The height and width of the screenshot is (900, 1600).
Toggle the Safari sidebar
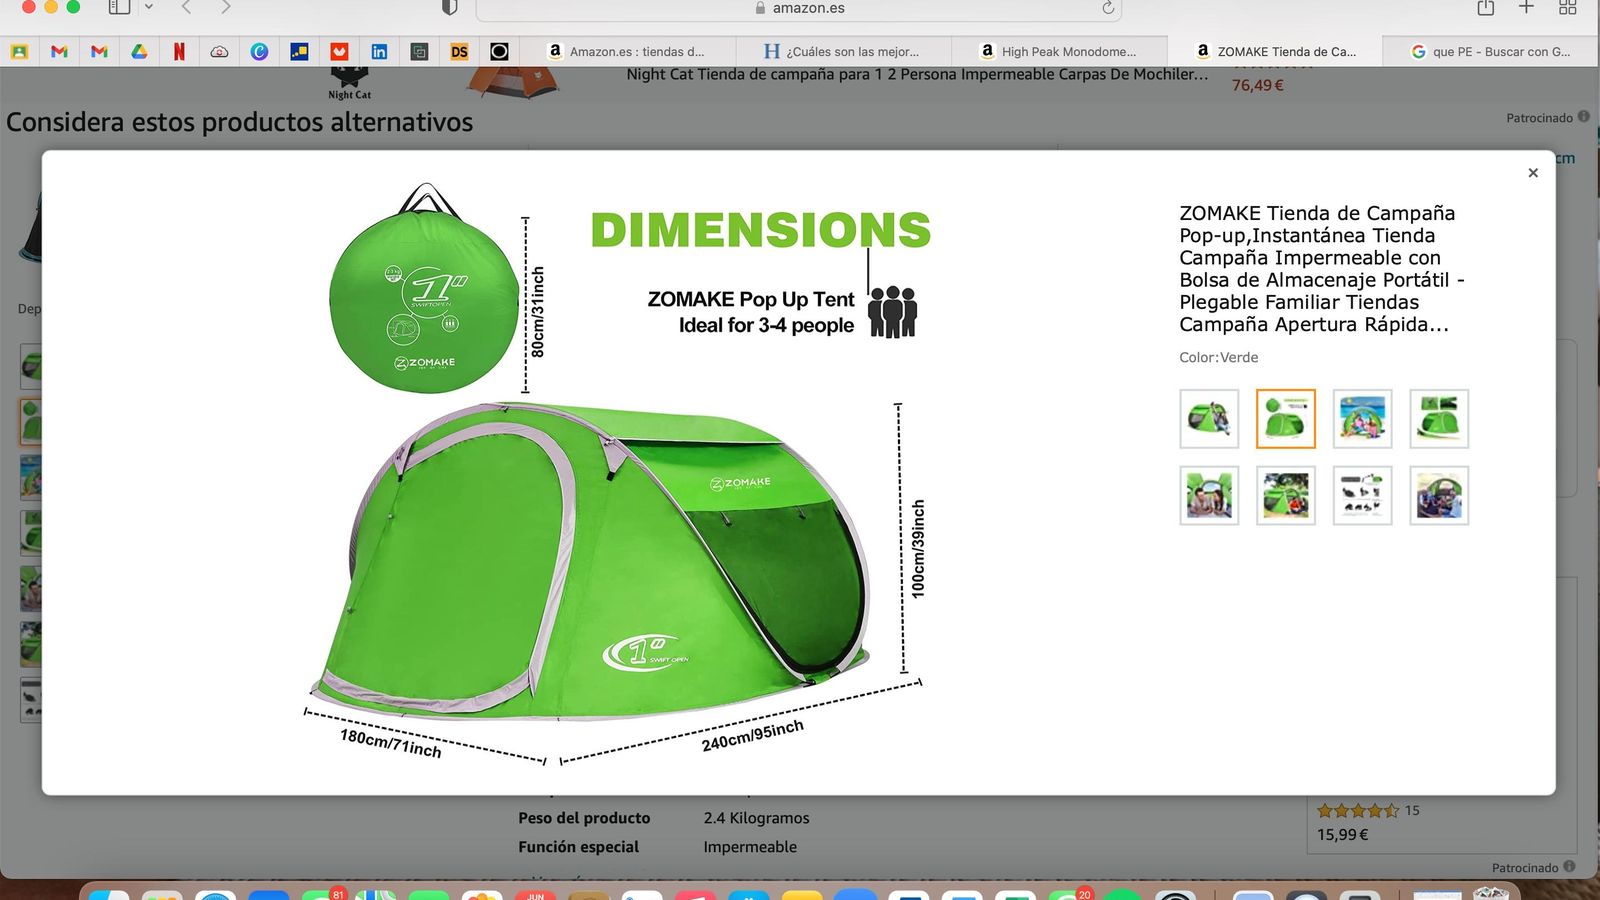click(120, 7)
